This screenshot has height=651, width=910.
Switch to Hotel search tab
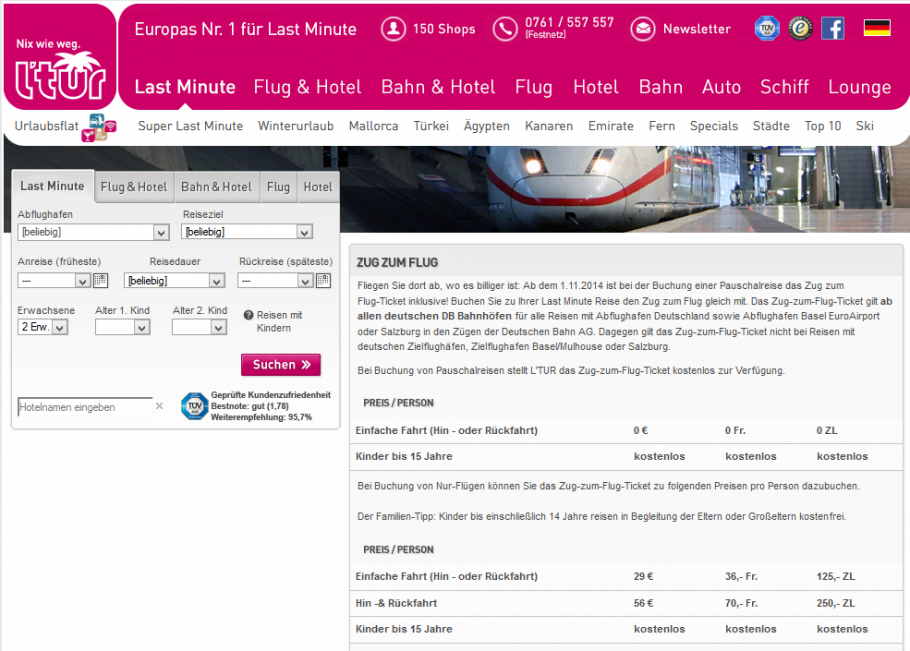318,187
